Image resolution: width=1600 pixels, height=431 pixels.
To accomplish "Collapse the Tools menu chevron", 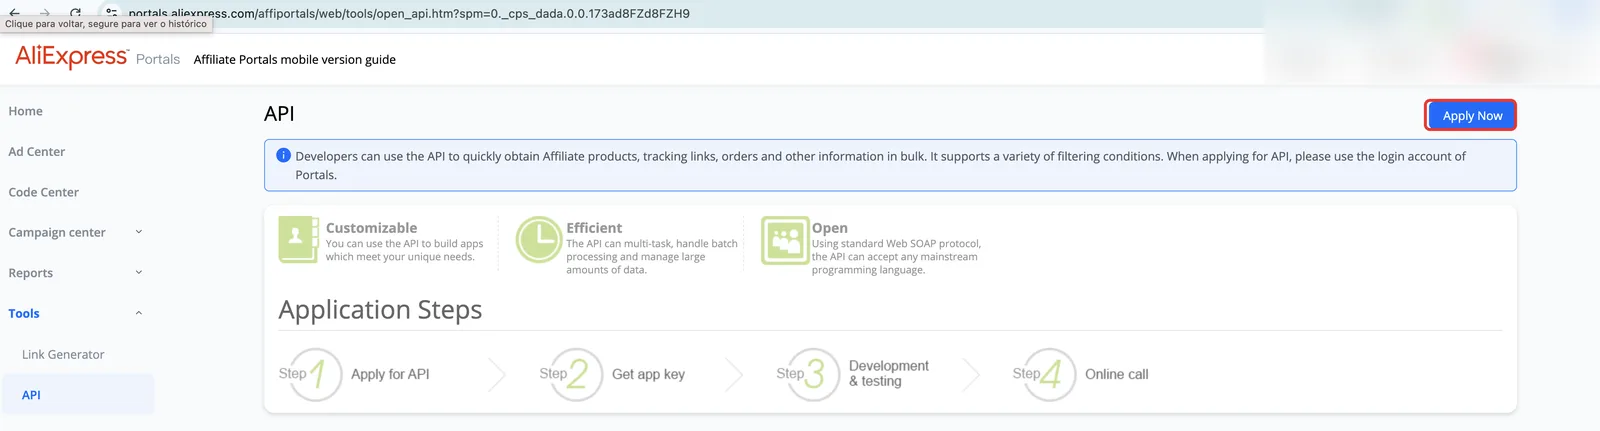I will click(x=139, y=313).
